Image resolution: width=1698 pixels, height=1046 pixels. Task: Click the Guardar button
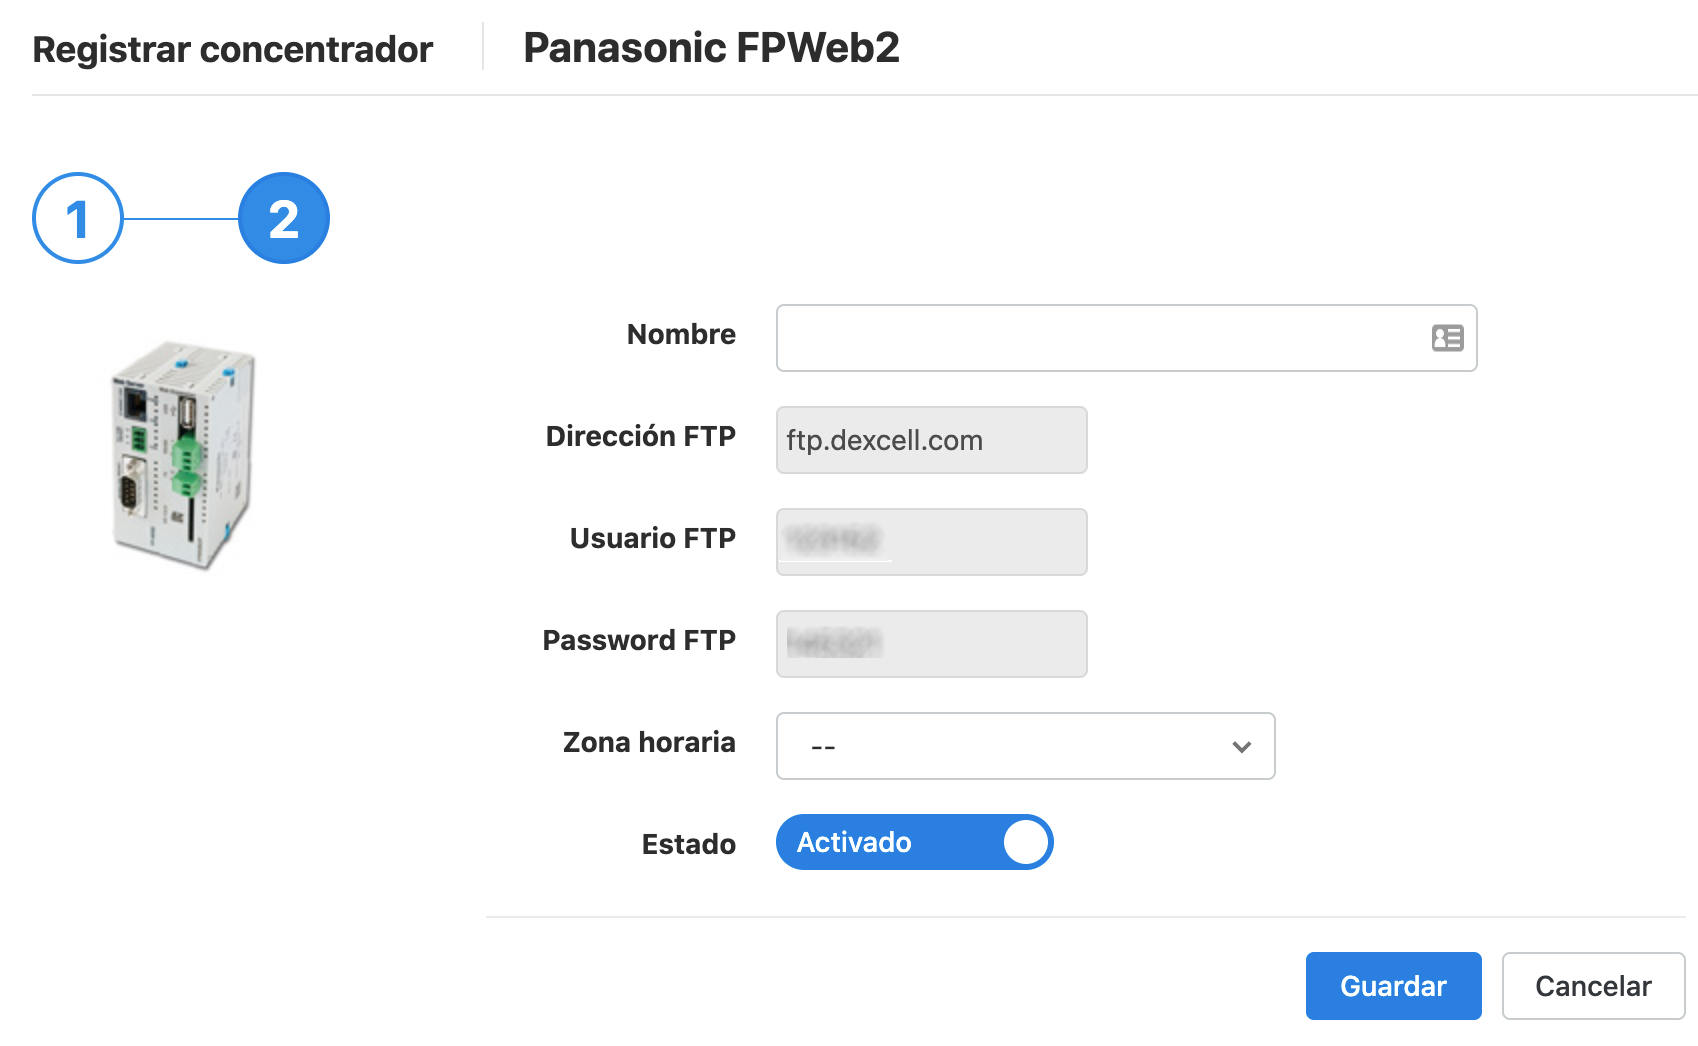tap(1393, 986)
